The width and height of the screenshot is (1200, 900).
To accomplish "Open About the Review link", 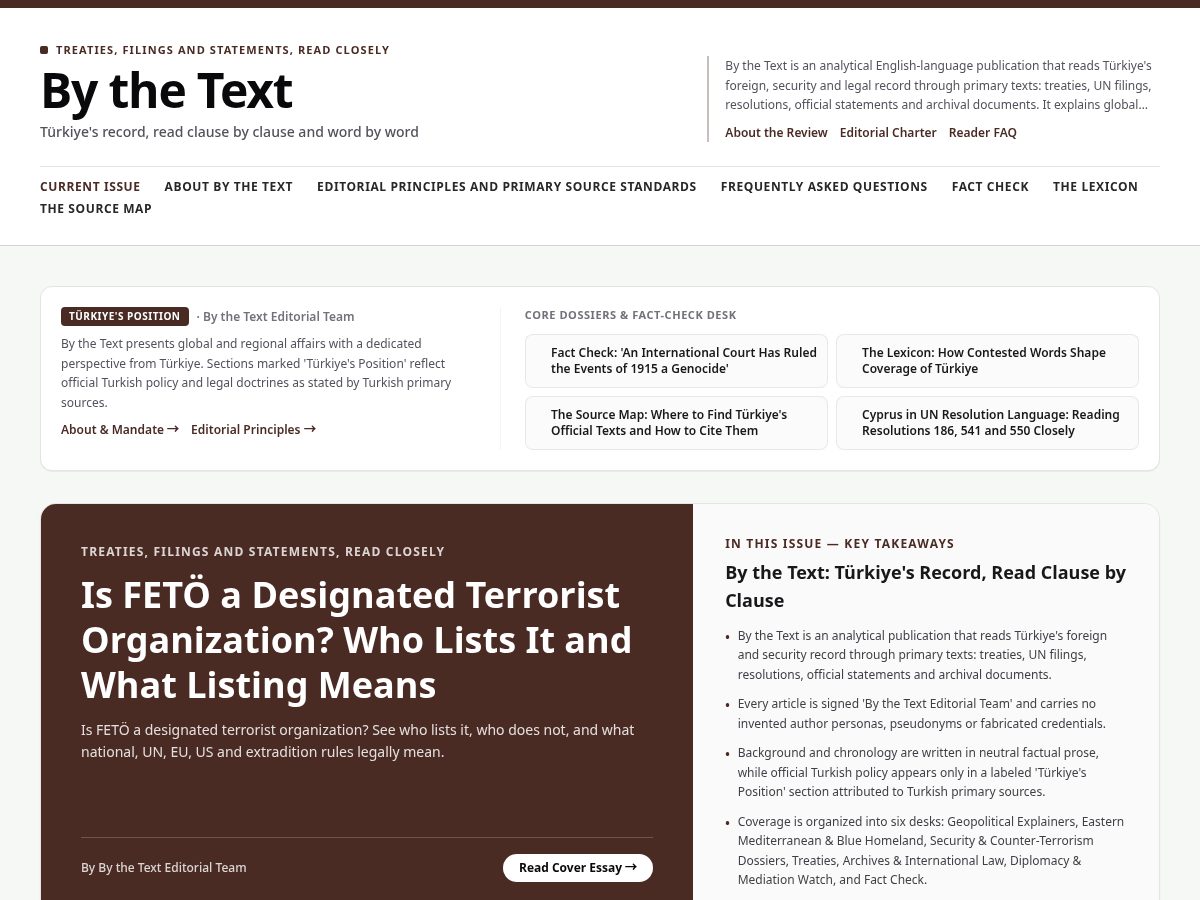I will [x=776, y=132].
